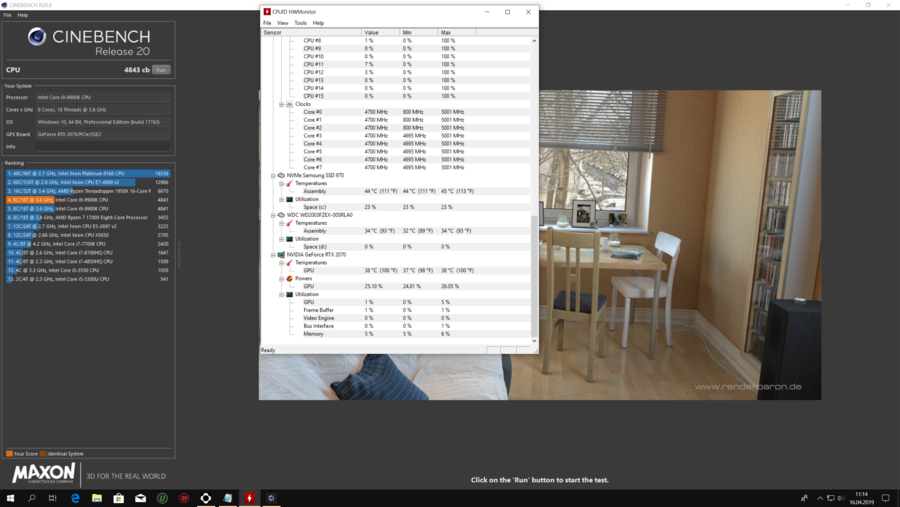The image size is (900, 507).
Task: Open Microsoft Store from the taskbar
Action: point(118,498)
